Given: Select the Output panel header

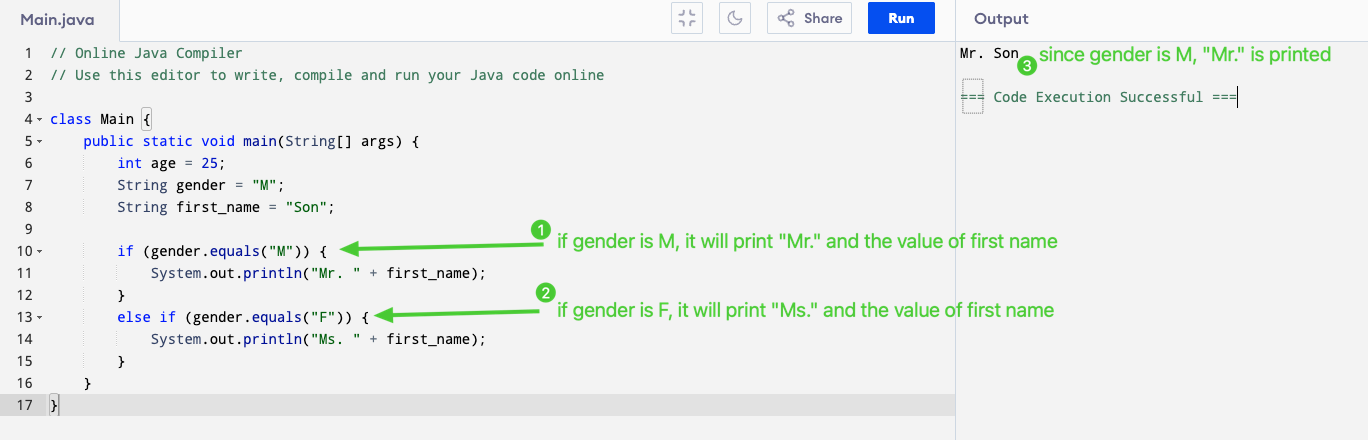Looking at the screenshot, I should pos(1001,19).
